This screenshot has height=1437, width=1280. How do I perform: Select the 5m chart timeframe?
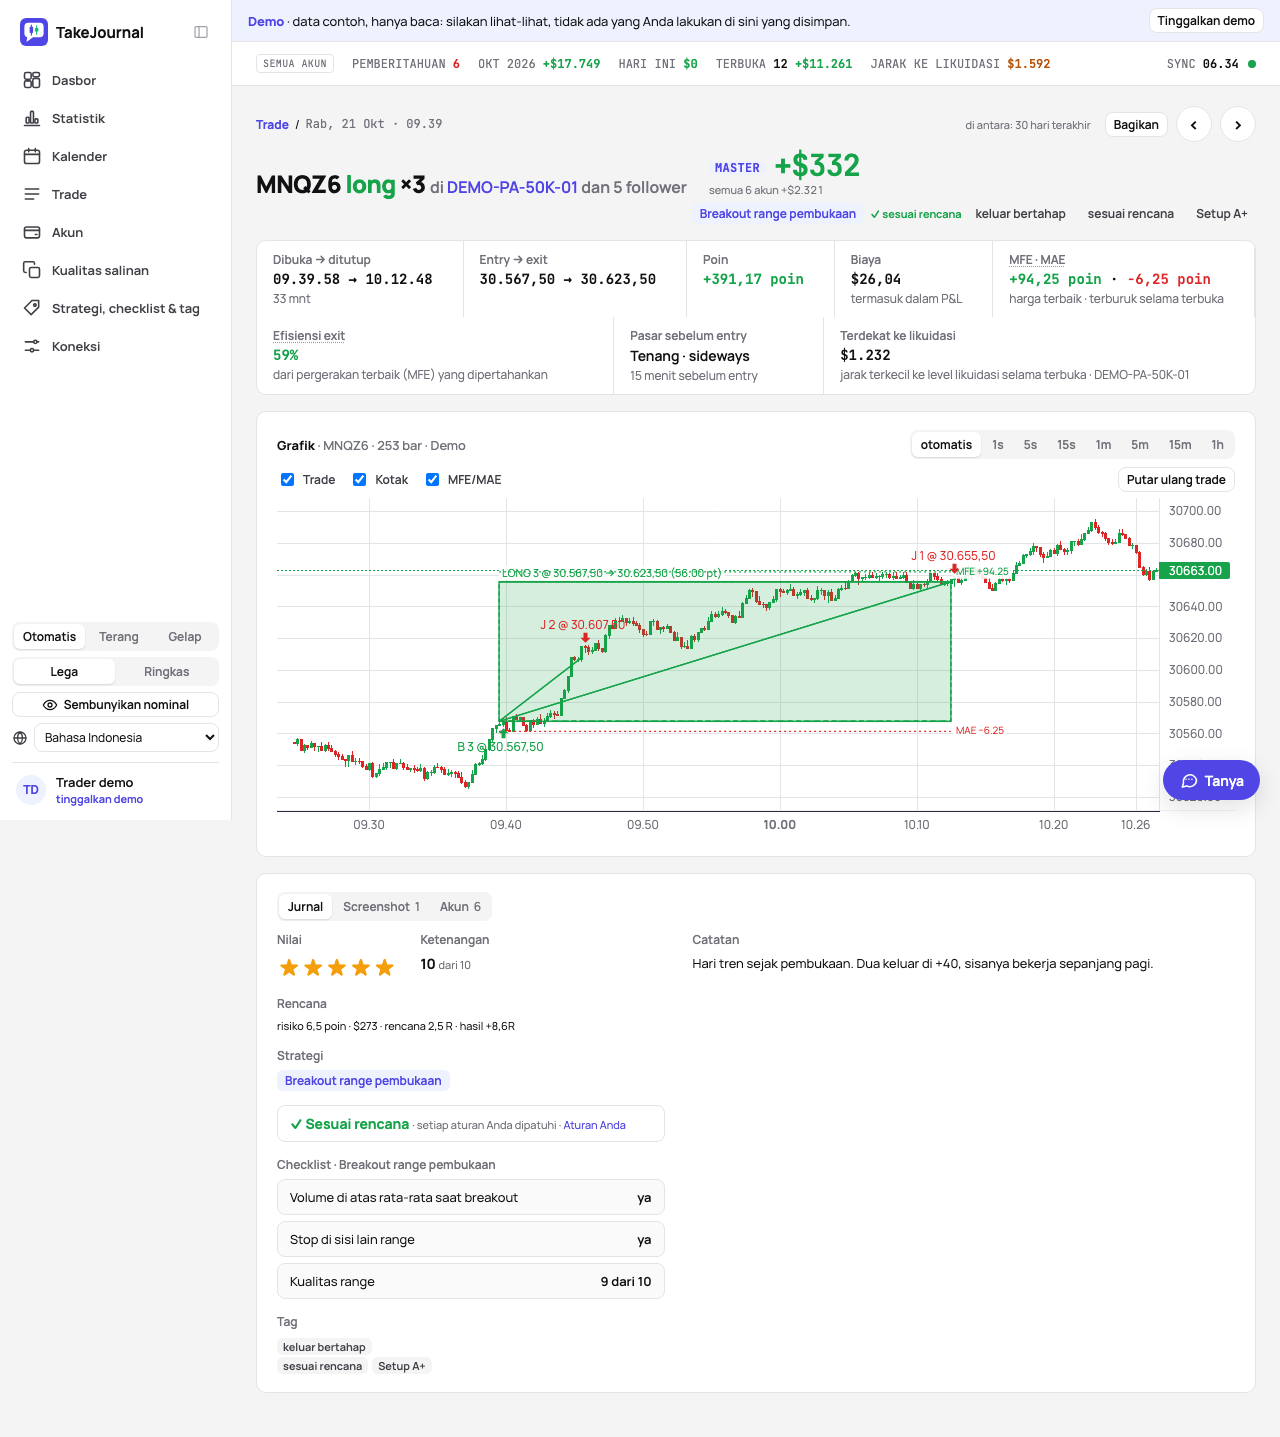(1140, 445)
